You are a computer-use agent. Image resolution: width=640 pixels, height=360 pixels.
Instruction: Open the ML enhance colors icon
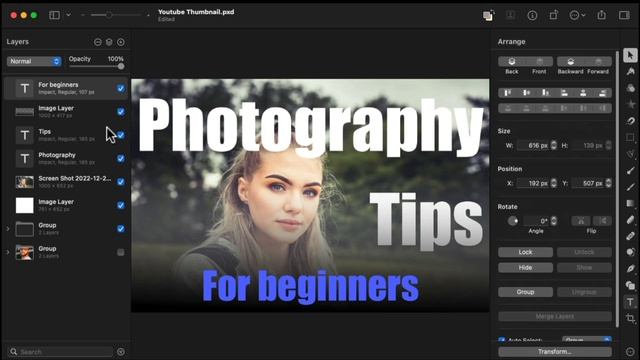pyautogui.click(x=488, y=16)
